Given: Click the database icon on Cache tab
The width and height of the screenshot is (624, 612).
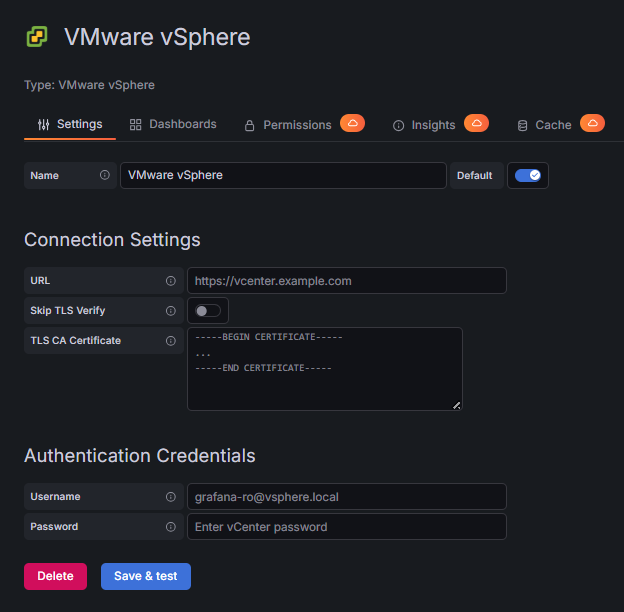Looking at the screenshot, I should 523,126.
